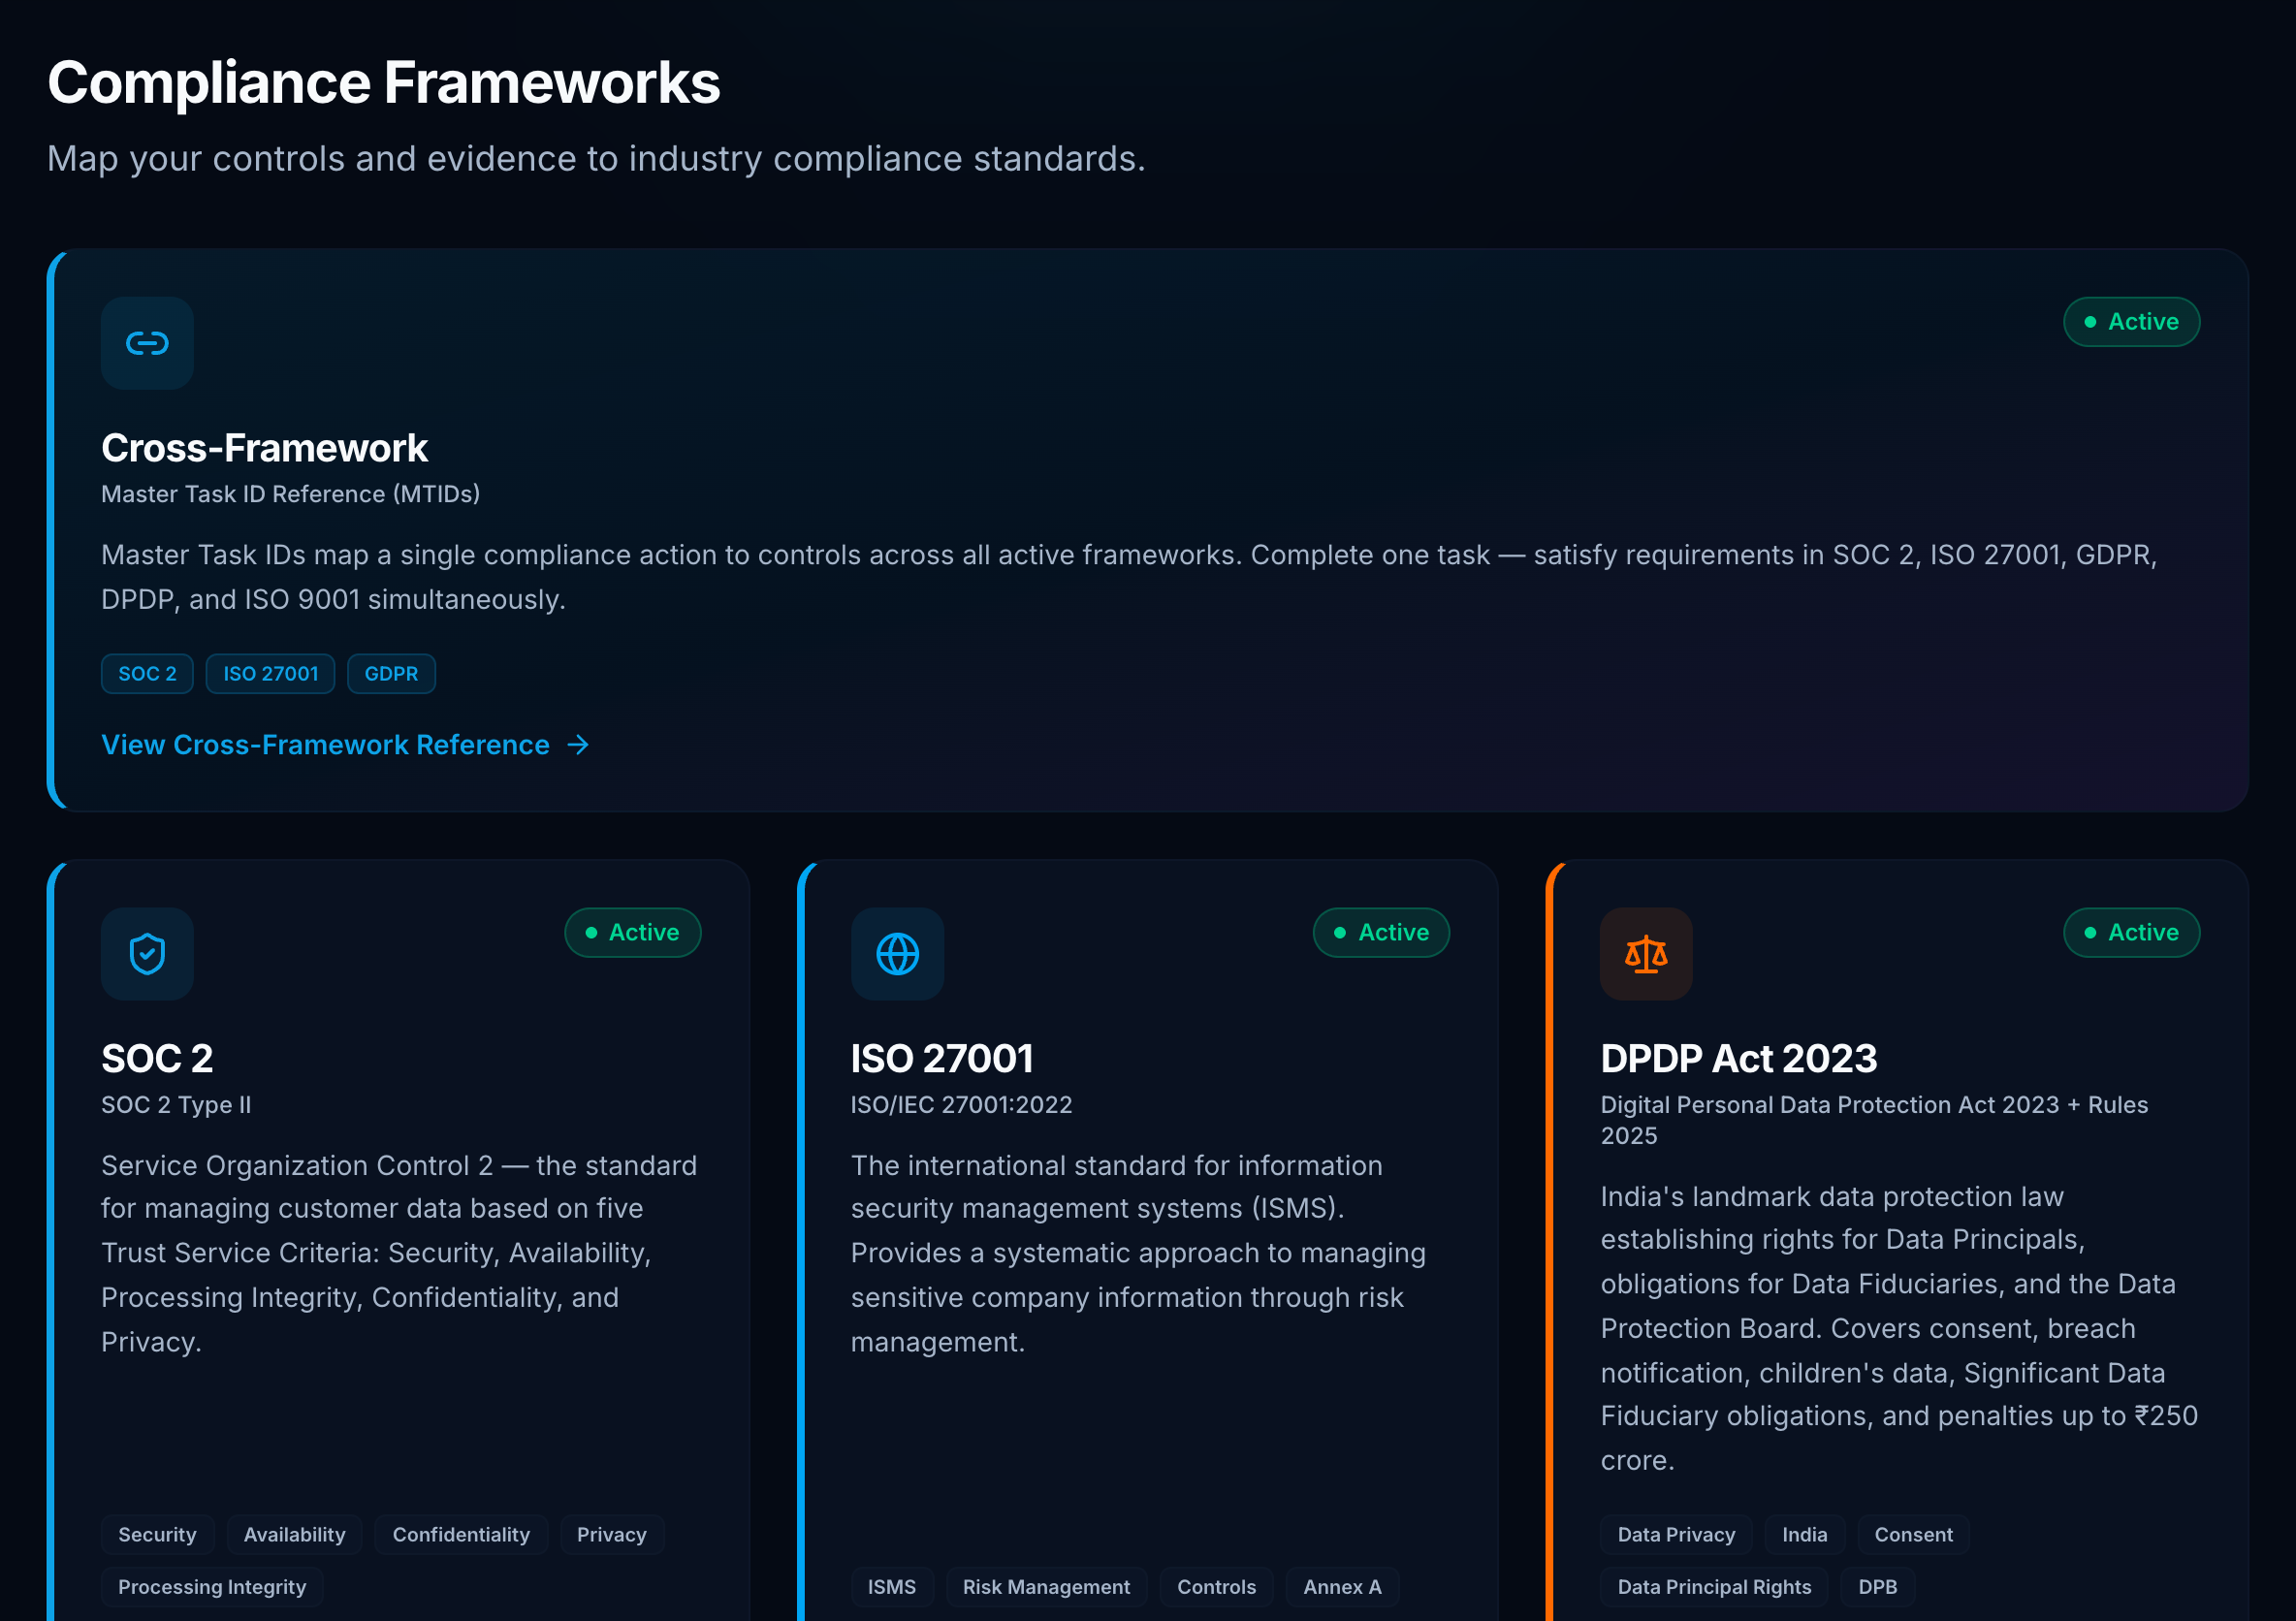Click the Consent tag chip
The image size is (2296, 1621).
[1913, 1534]
